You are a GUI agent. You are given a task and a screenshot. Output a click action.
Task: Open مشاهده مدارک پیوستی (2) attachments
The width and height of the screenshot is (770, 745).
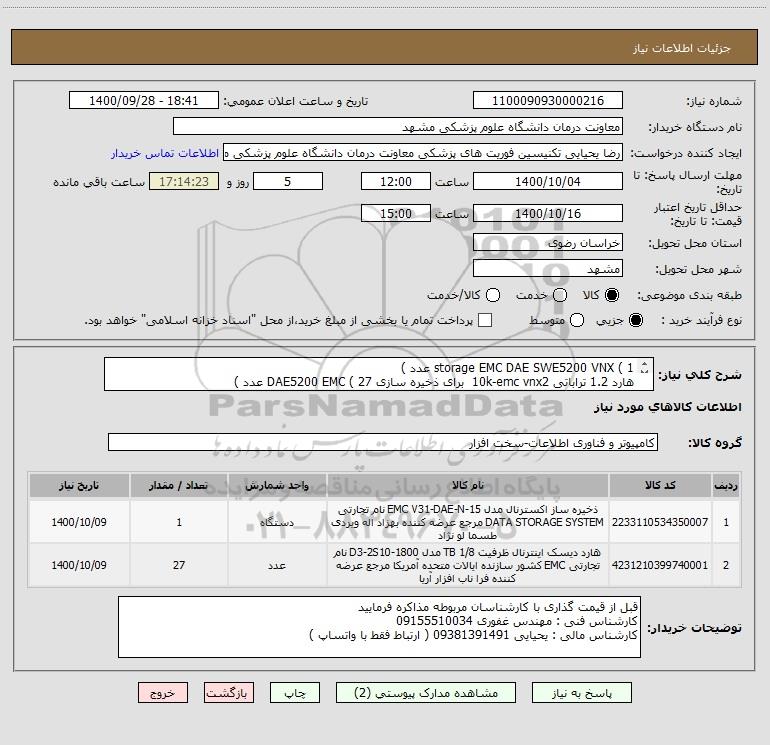click(x=426, y=692)
